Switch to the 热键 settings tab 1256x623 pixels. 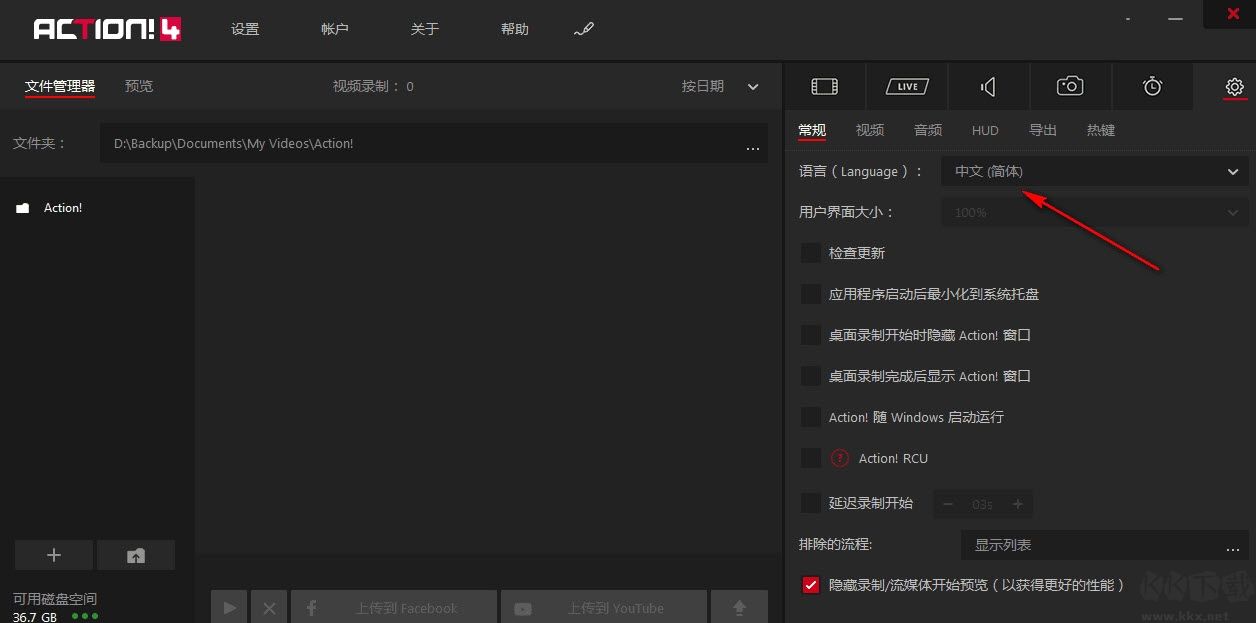(x=1100, y=129)
